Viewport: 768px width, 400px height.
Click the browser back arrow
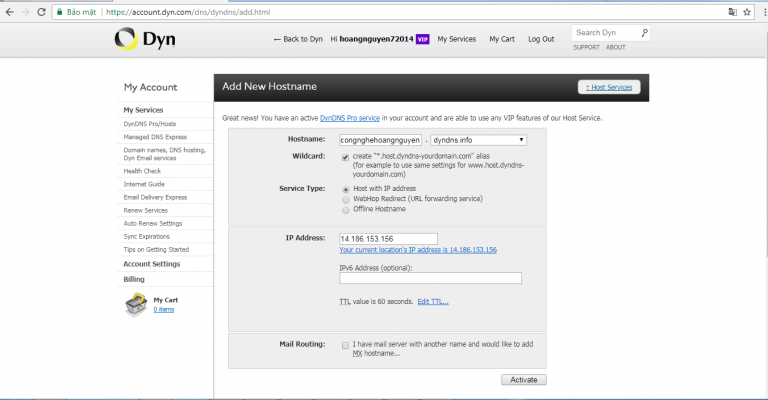[9, 12]
